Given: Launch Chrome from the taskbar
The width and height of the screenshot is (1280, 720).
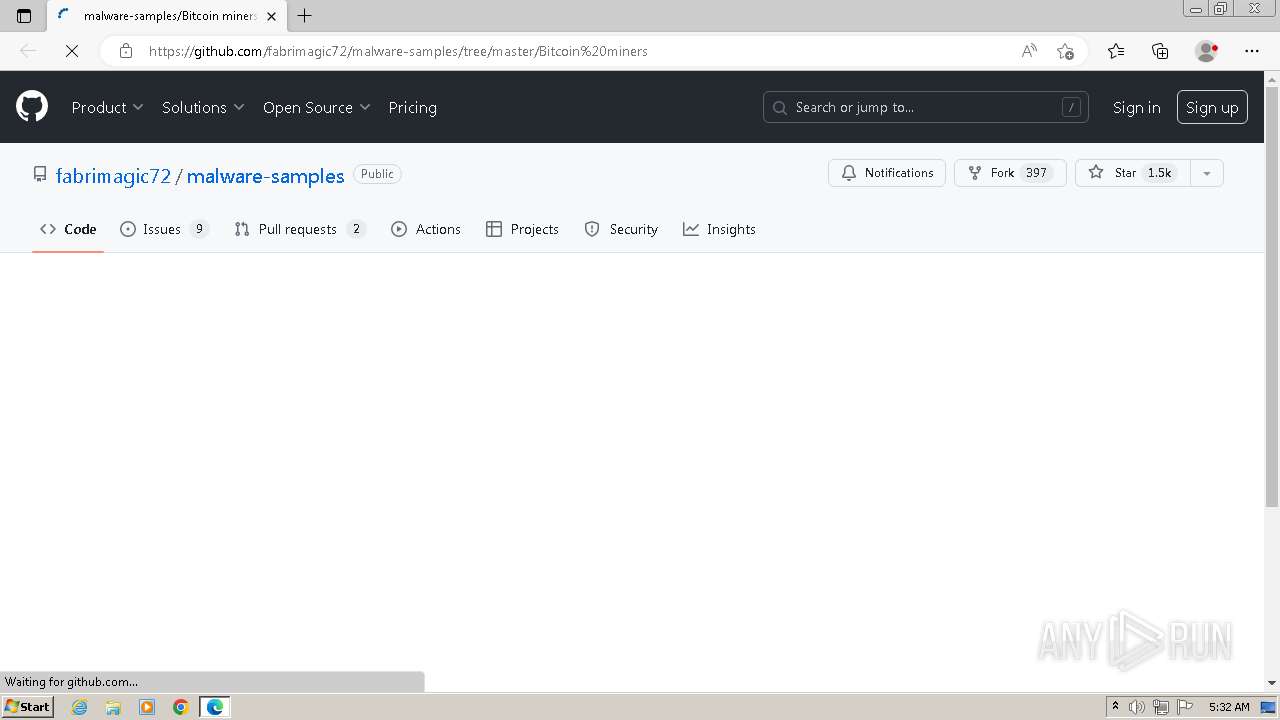Looking at the screenshot, I should click(x=181, y=707).
